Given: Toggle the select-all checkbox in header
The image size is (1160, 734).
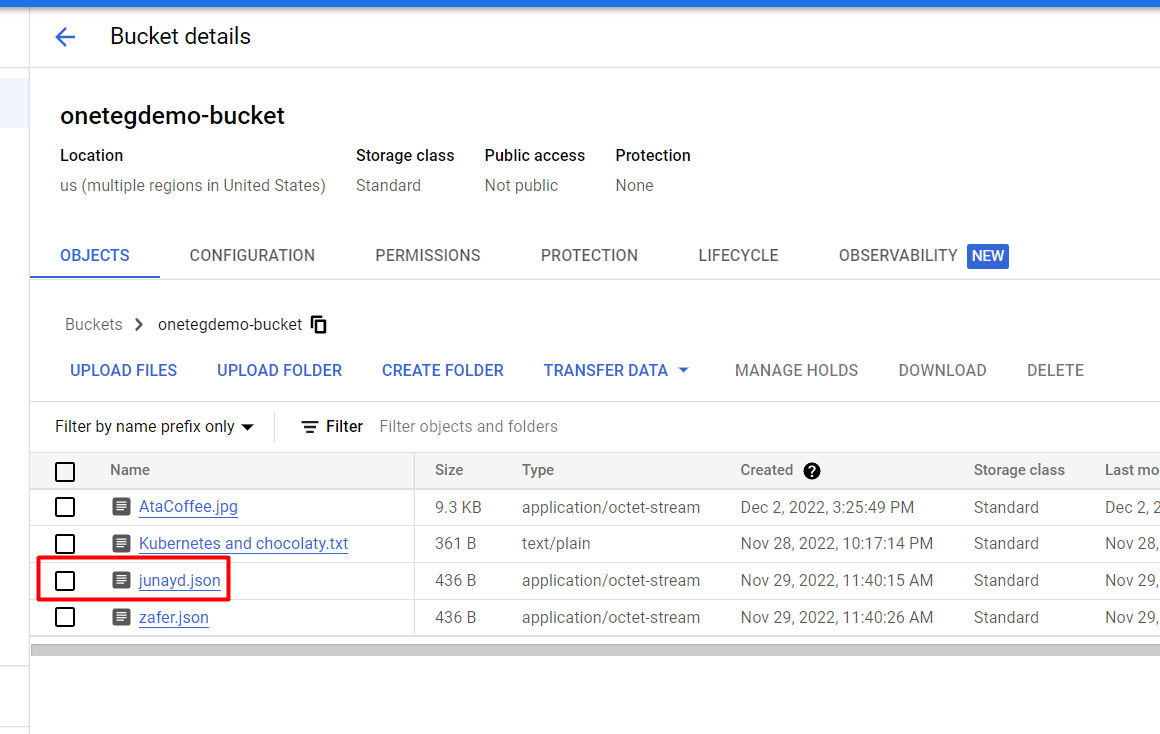Looking at the screenshot, I should pyautogui.click(x=65, y=471).
